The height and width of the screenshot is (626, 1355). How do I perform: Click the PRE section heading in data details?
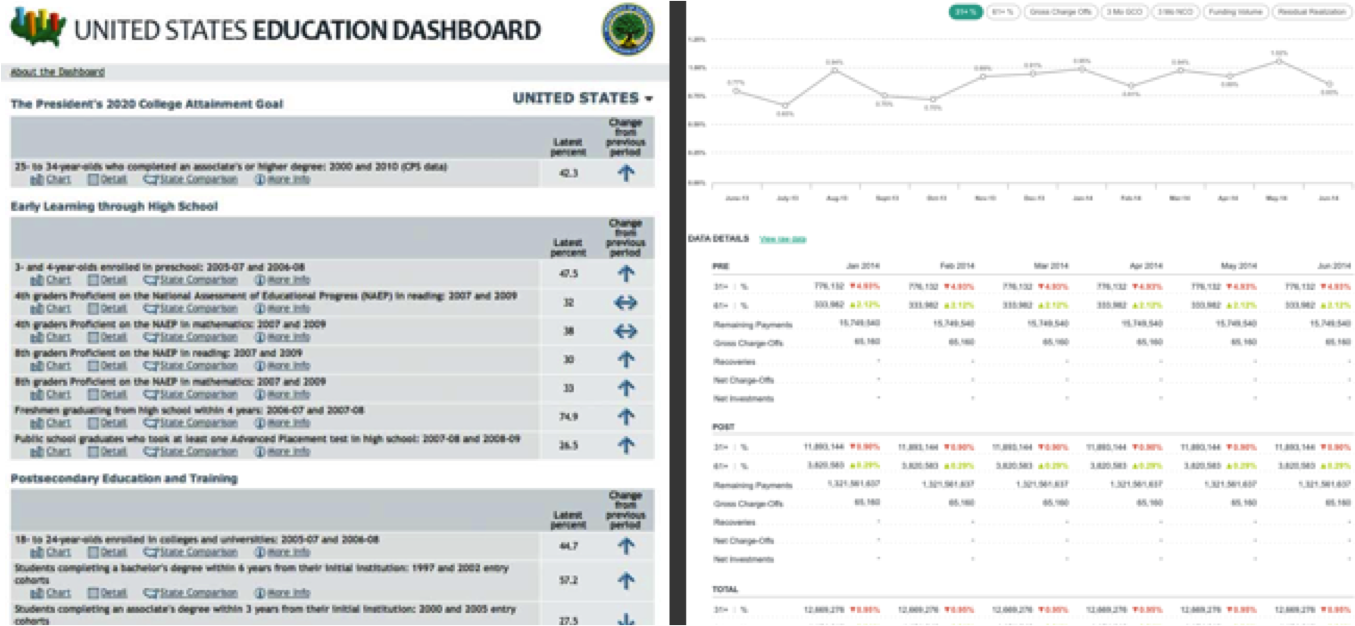(x=720, y=266)
